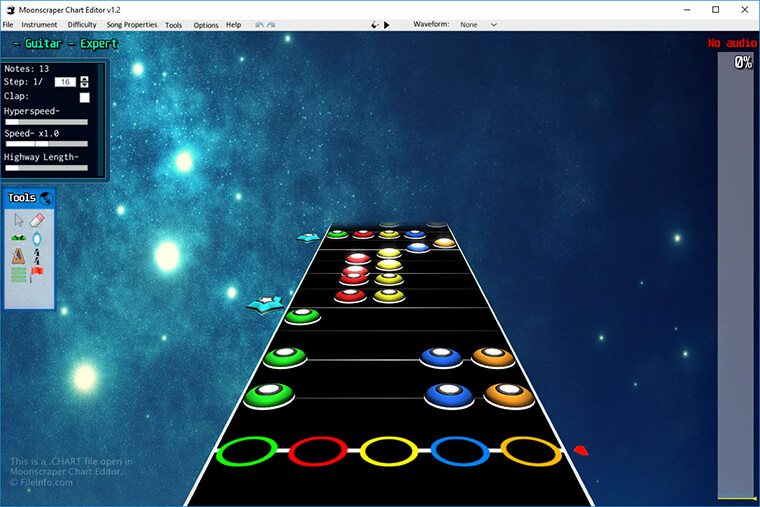
Task: Open the Difficulty menu
Action: click(82, 24)
